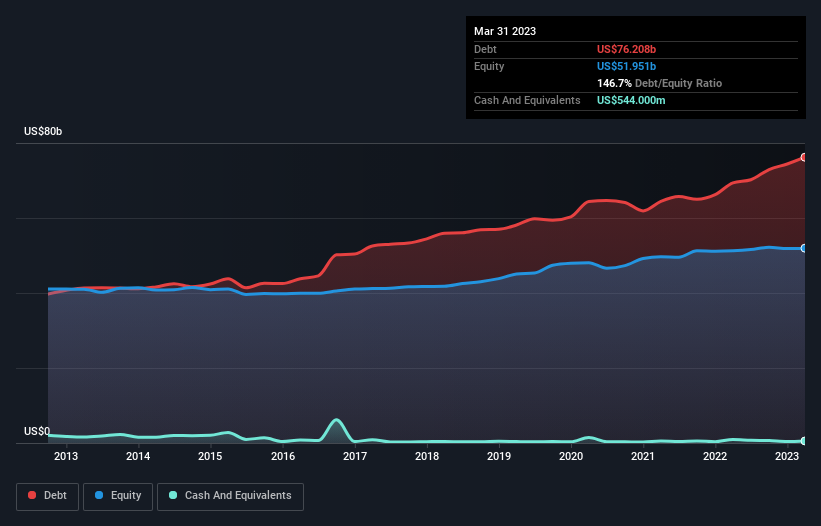Select the 2013 x-axis label
821x526 pixels.
click(x=66, y=456)
